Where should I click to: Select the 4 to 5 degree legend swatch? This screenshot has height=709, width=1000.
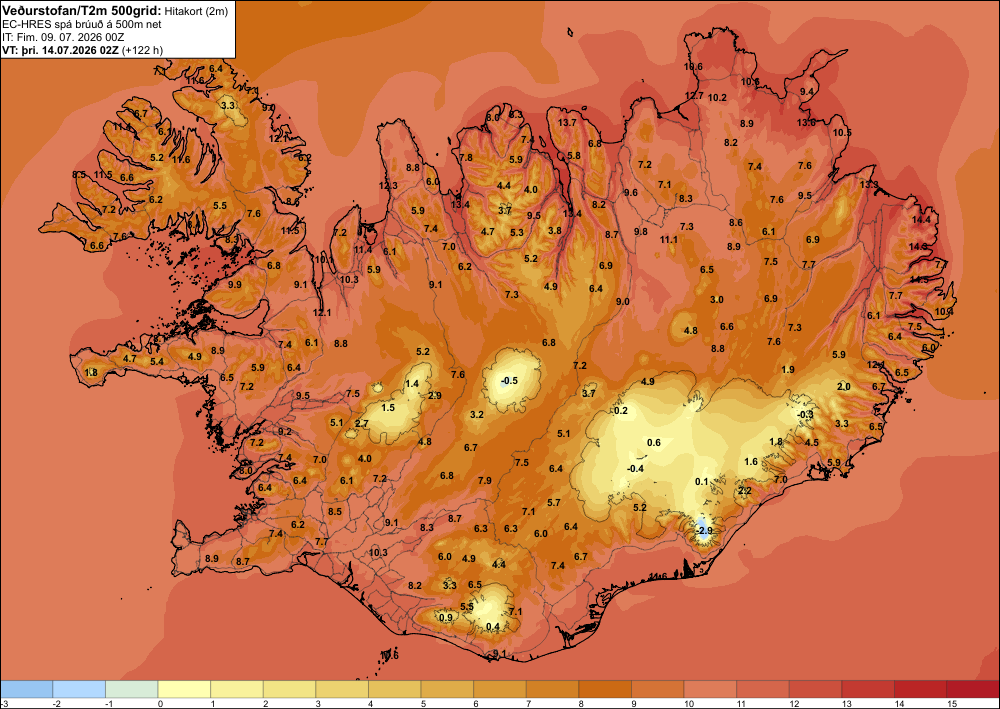[395, 689]
